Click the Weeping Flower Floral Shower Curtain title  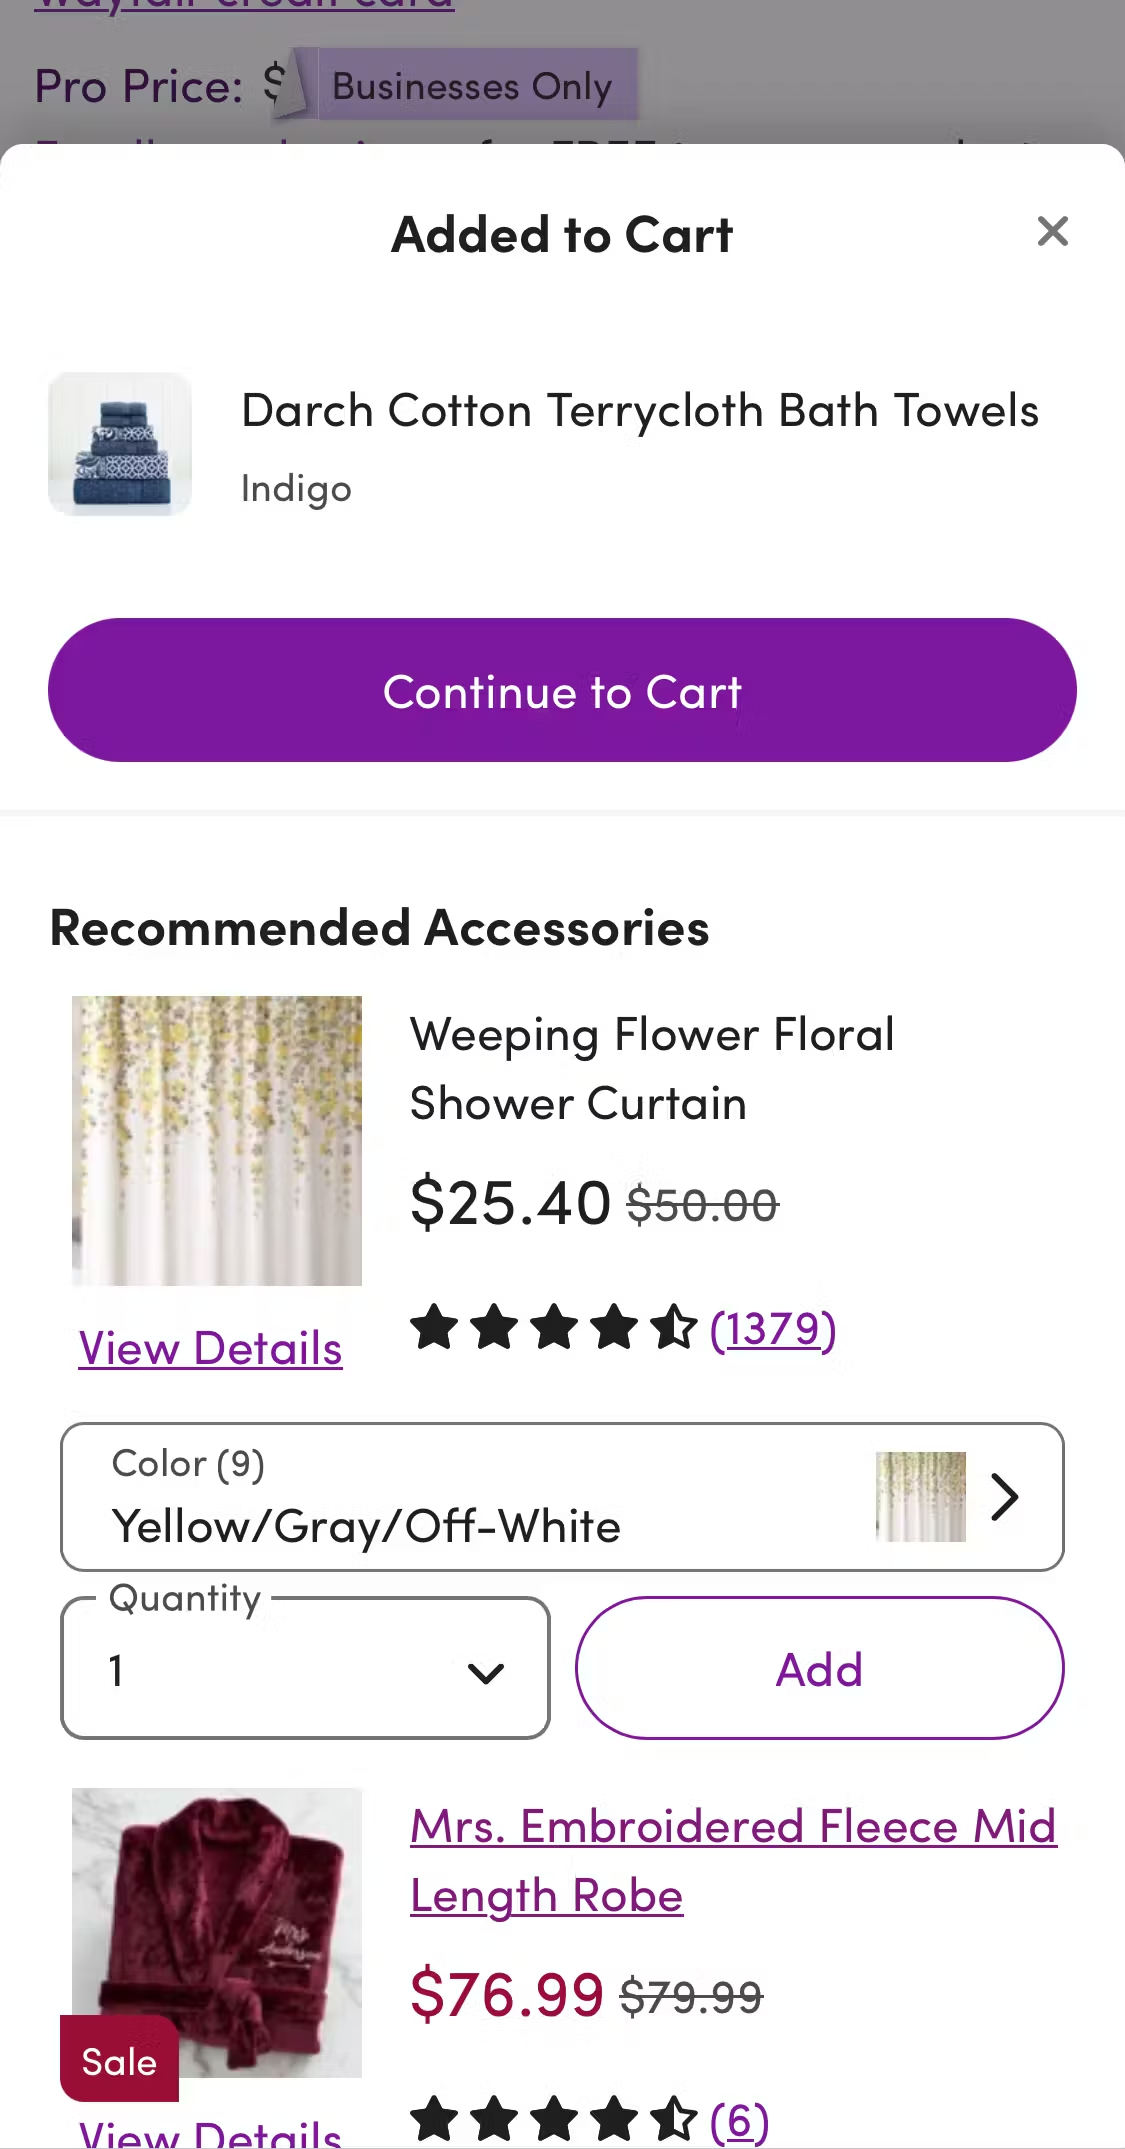pyautogui.click(x=652, y=1069)
